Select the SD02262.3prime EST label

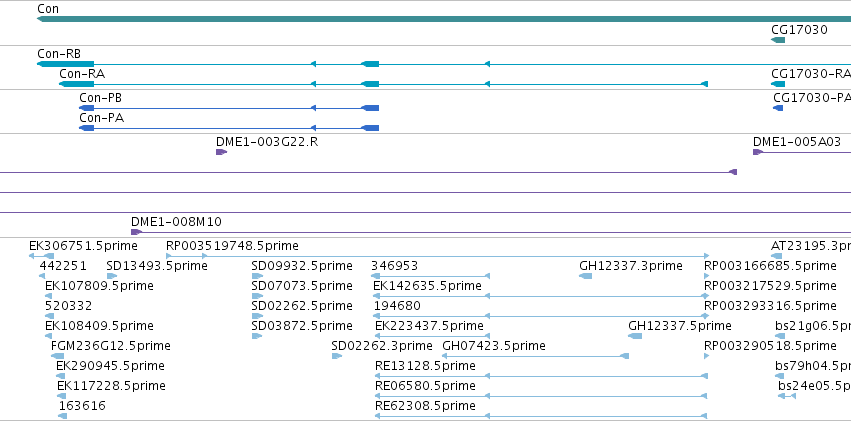pos(382,346)
